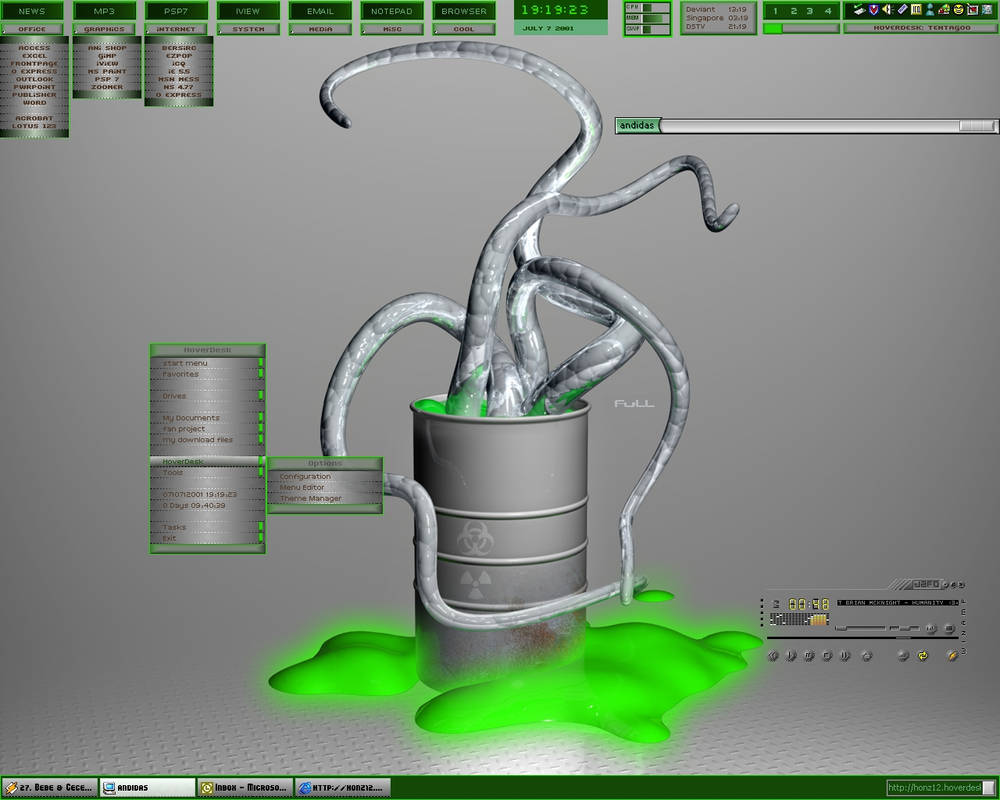The height and width of the screenshot is (800, 1000).
Task: Expand the Drives submenu in HoverDesk
Action: (207, 396)
